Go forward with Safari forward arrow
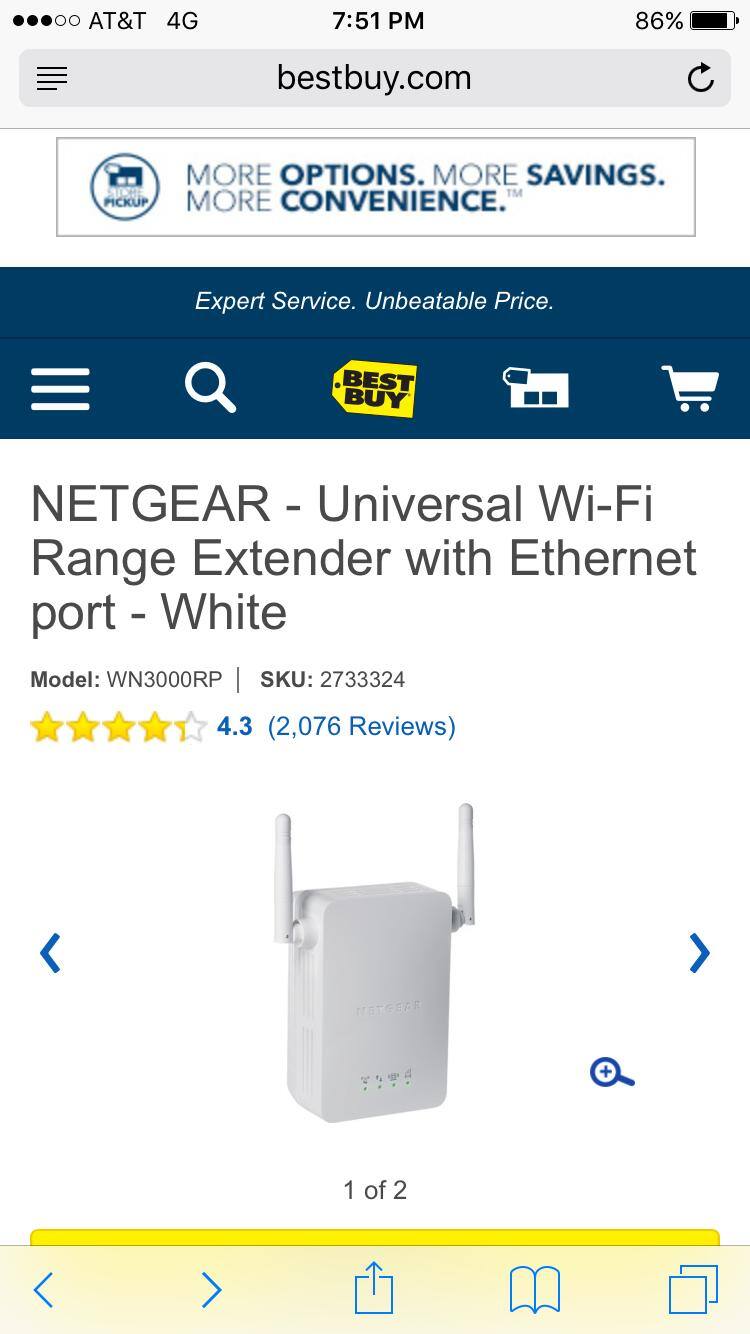The width and height of the screenshot is (750, 1334). 210,1290
